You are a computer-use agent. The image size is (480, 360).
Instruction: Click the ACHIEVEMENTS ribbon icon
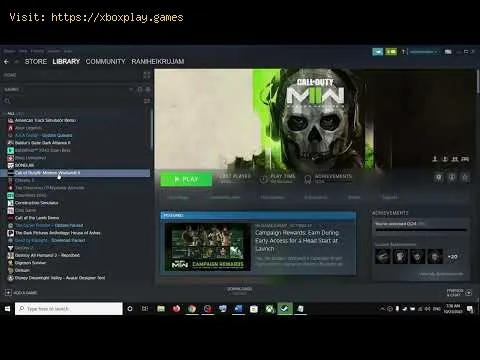308,179
